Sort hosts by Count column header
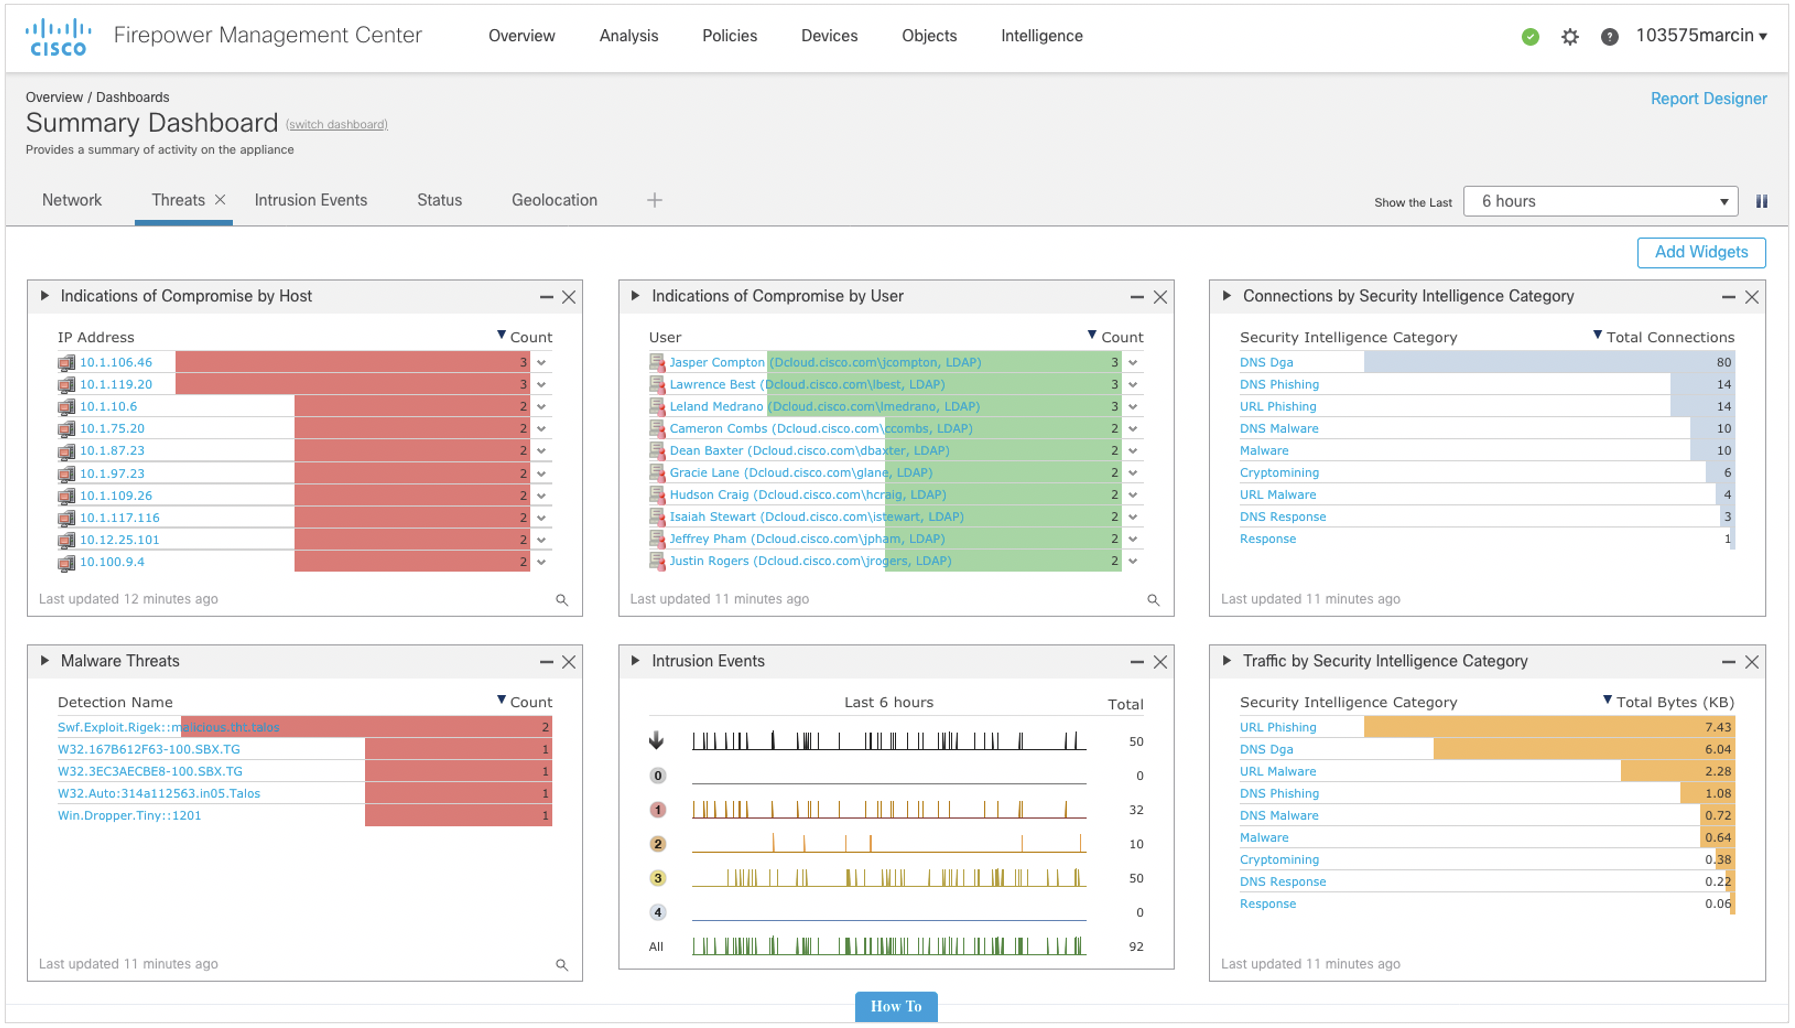1795x1028 pixels. tap(526, 337)
